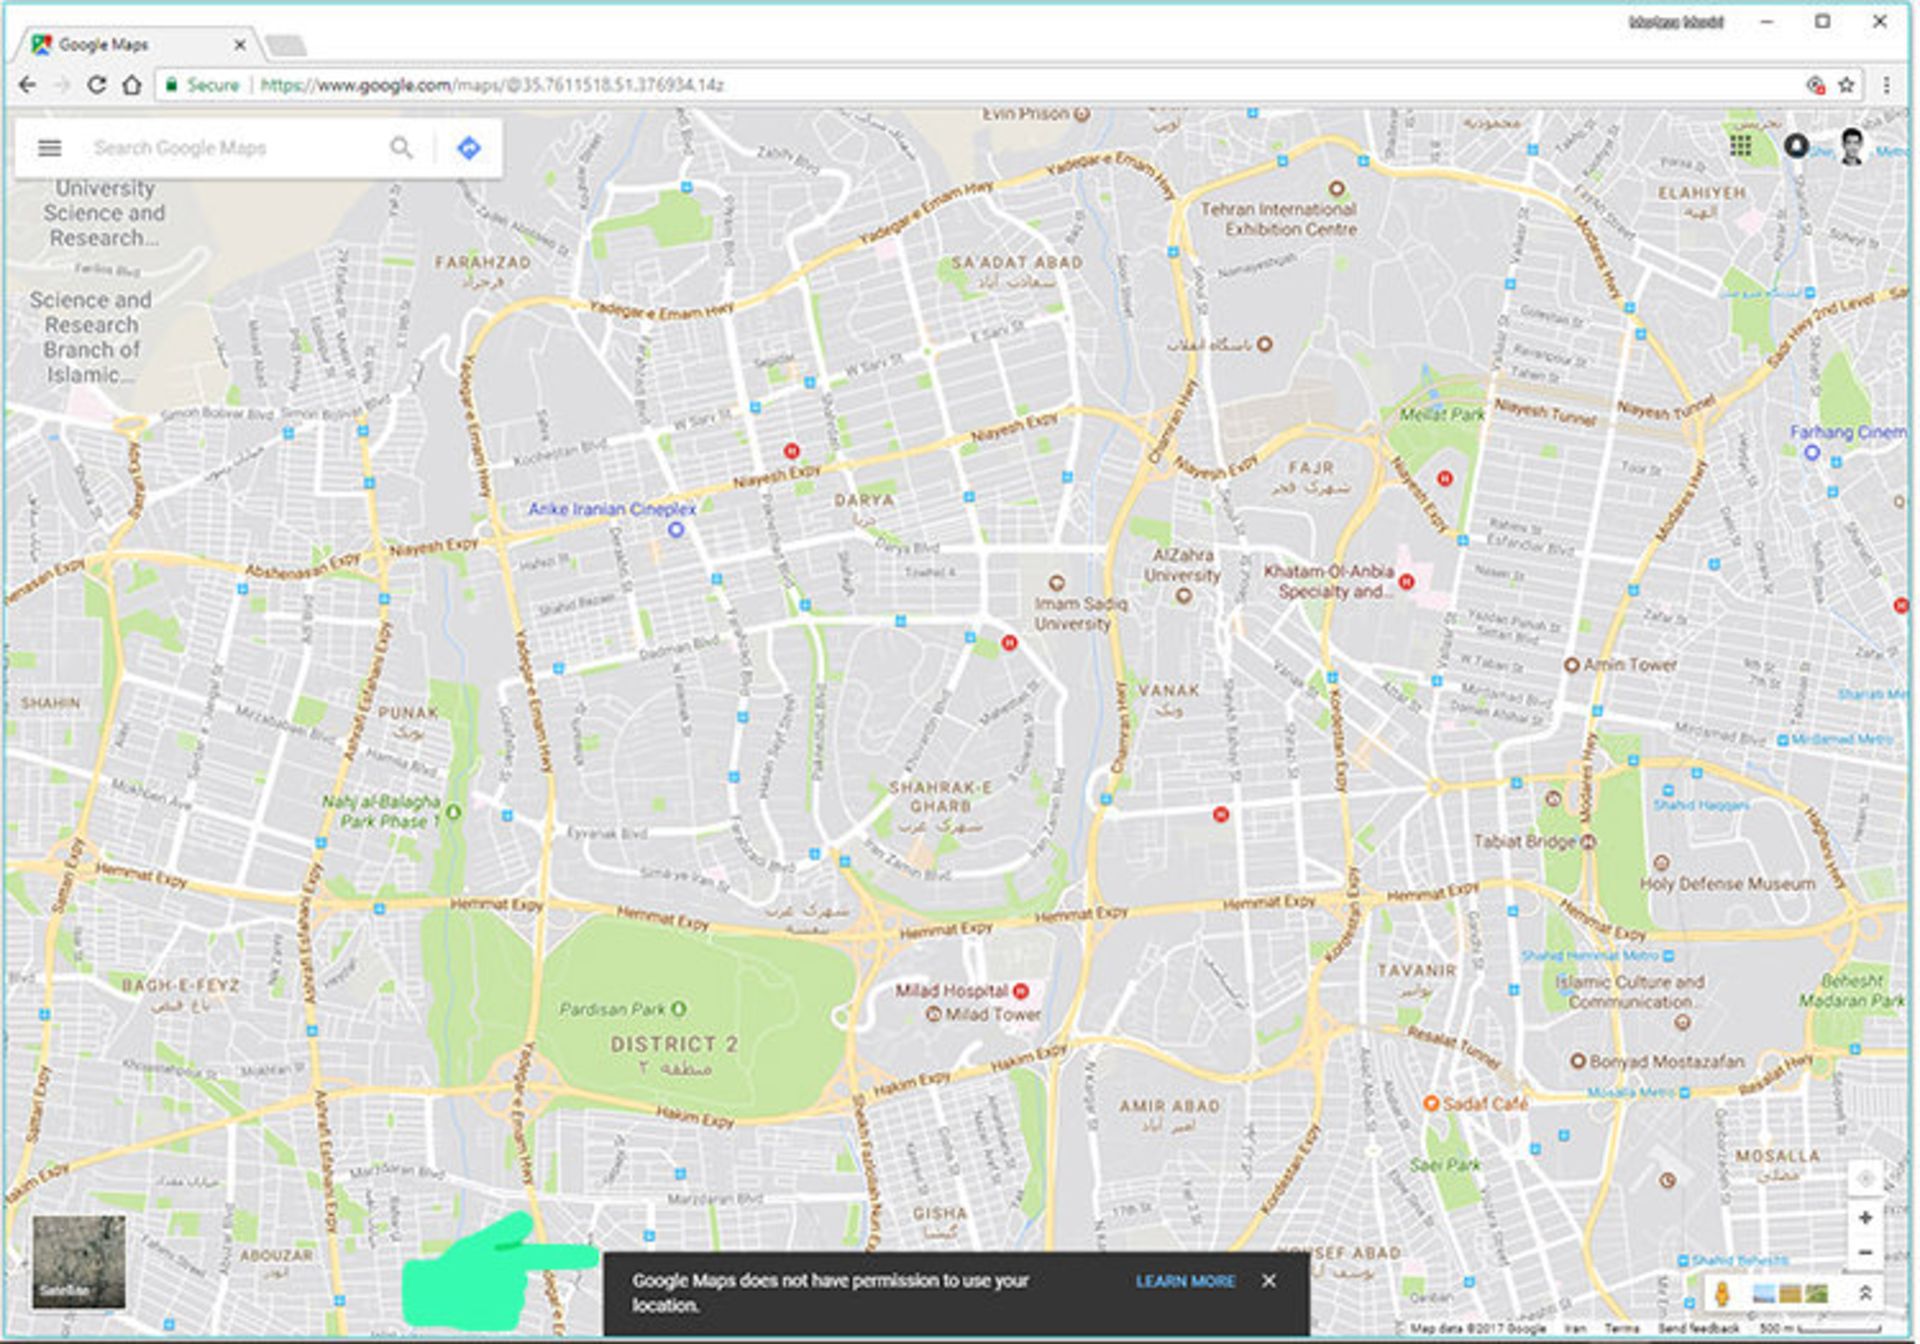Screen dimensions: 1920x1344
Task: View site info via Secure padlock
Action: point(202,85)
